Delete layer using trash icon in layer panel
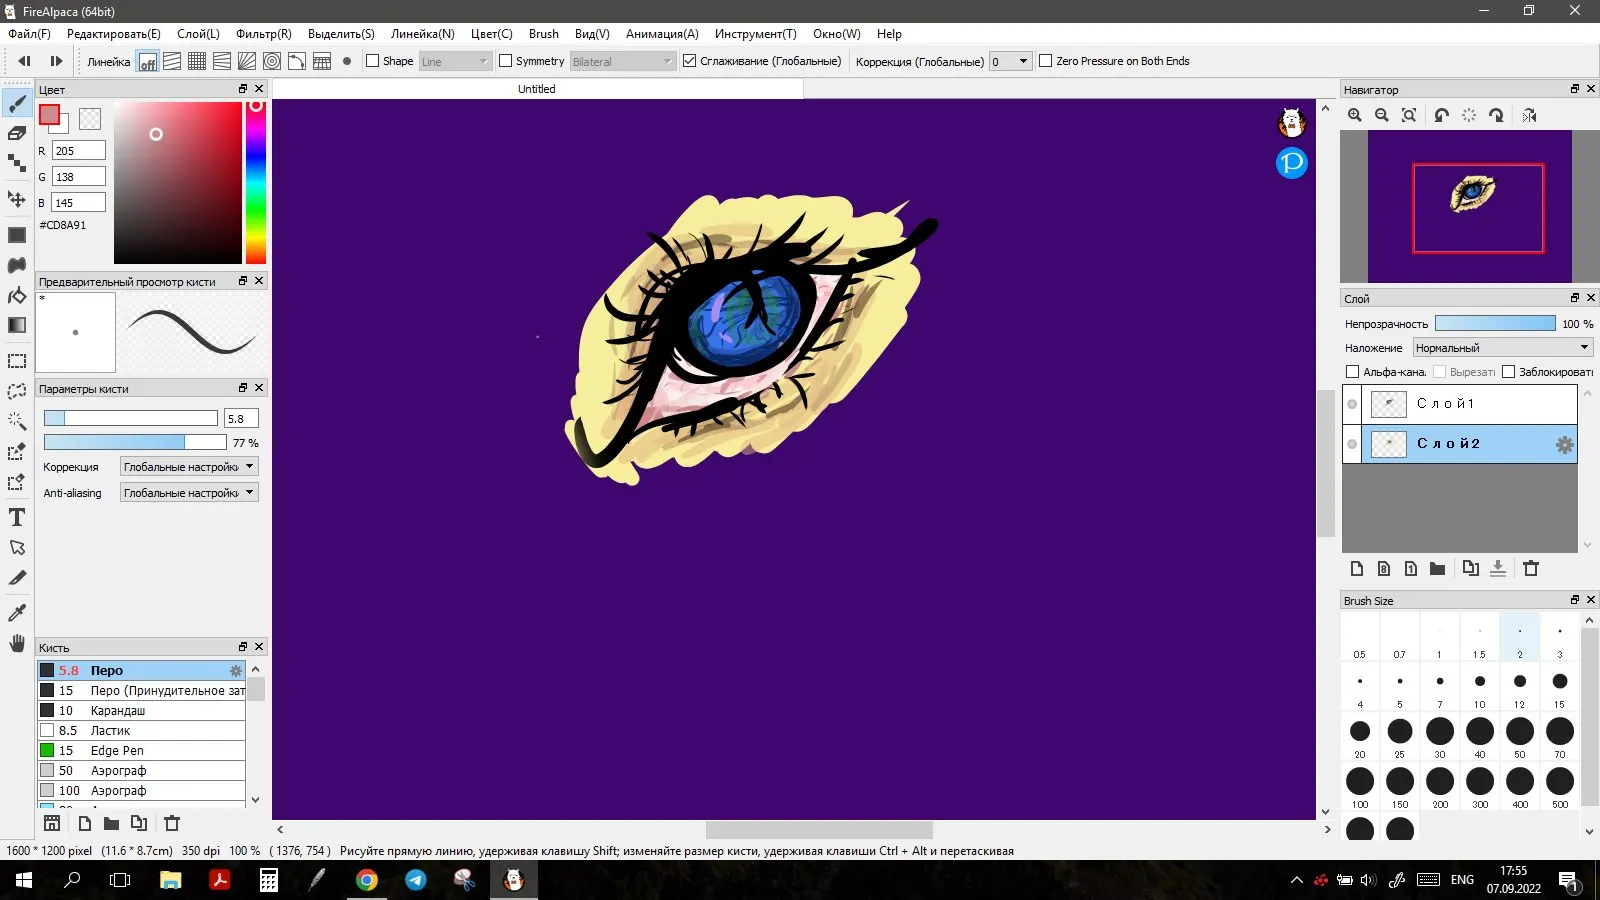The image size is (1600, 900). pyautogui.click(x=1530, y=568)
